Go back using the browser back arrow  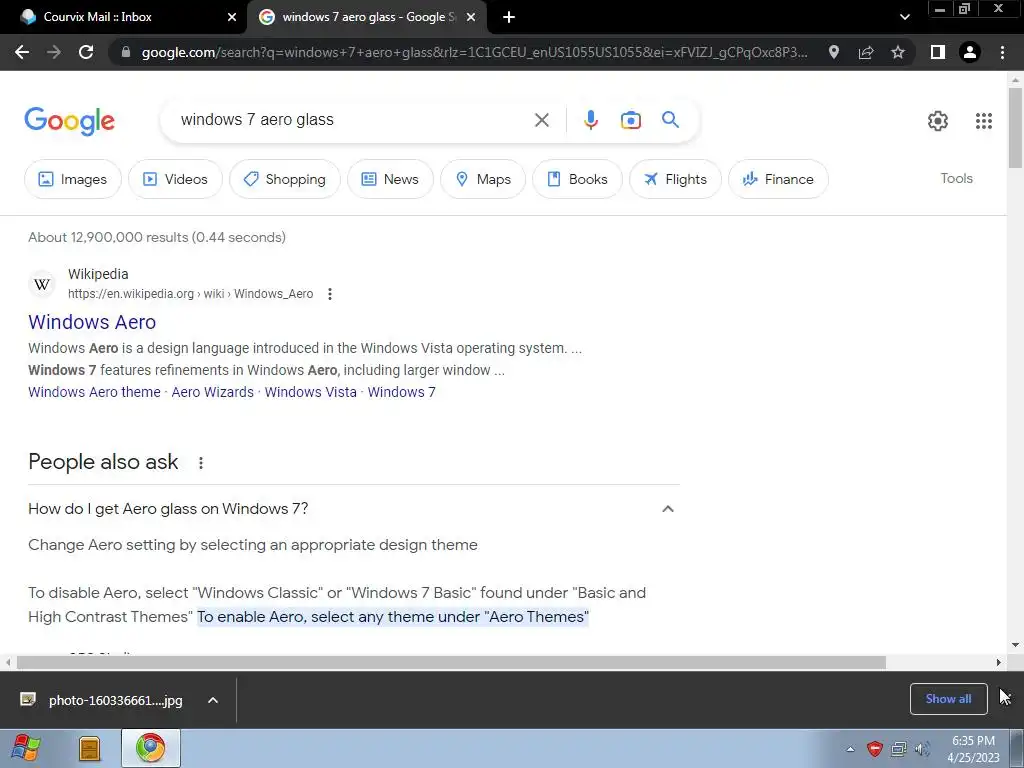click(x=22, y=52)
